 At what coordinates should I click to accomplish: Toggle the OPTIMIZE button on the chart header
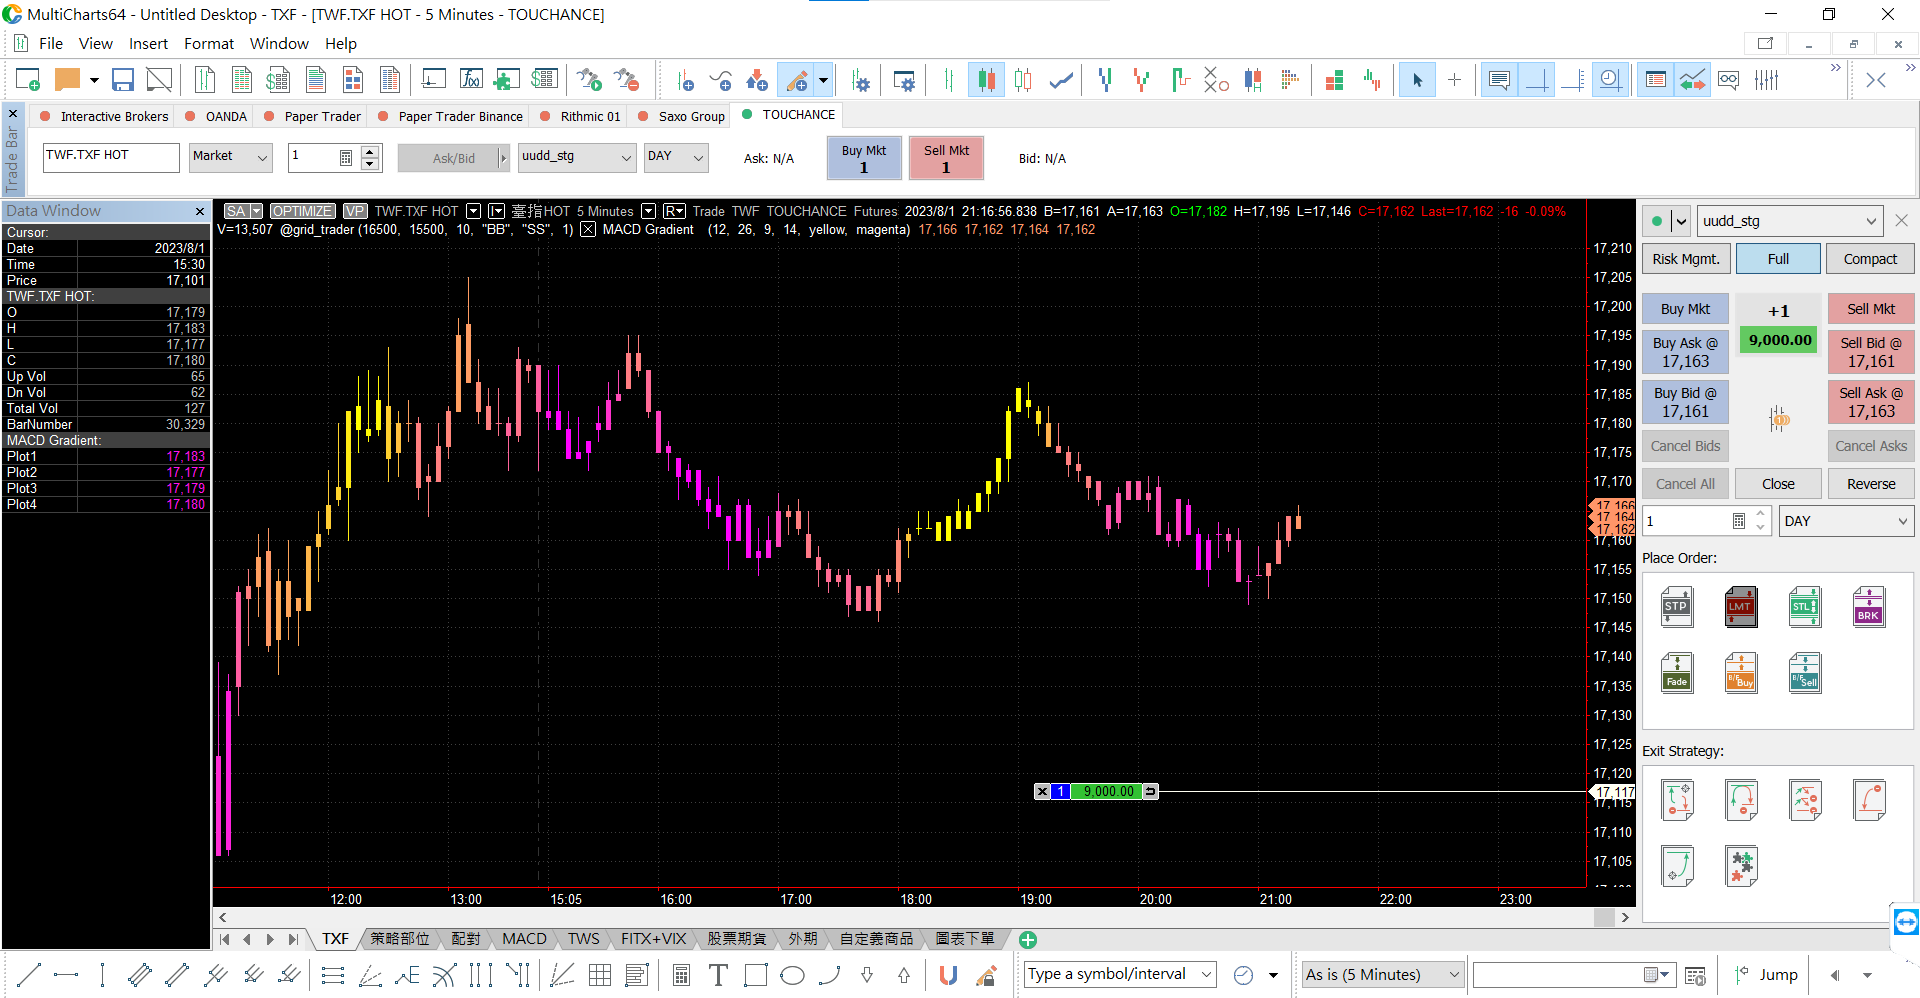(303, 211)
